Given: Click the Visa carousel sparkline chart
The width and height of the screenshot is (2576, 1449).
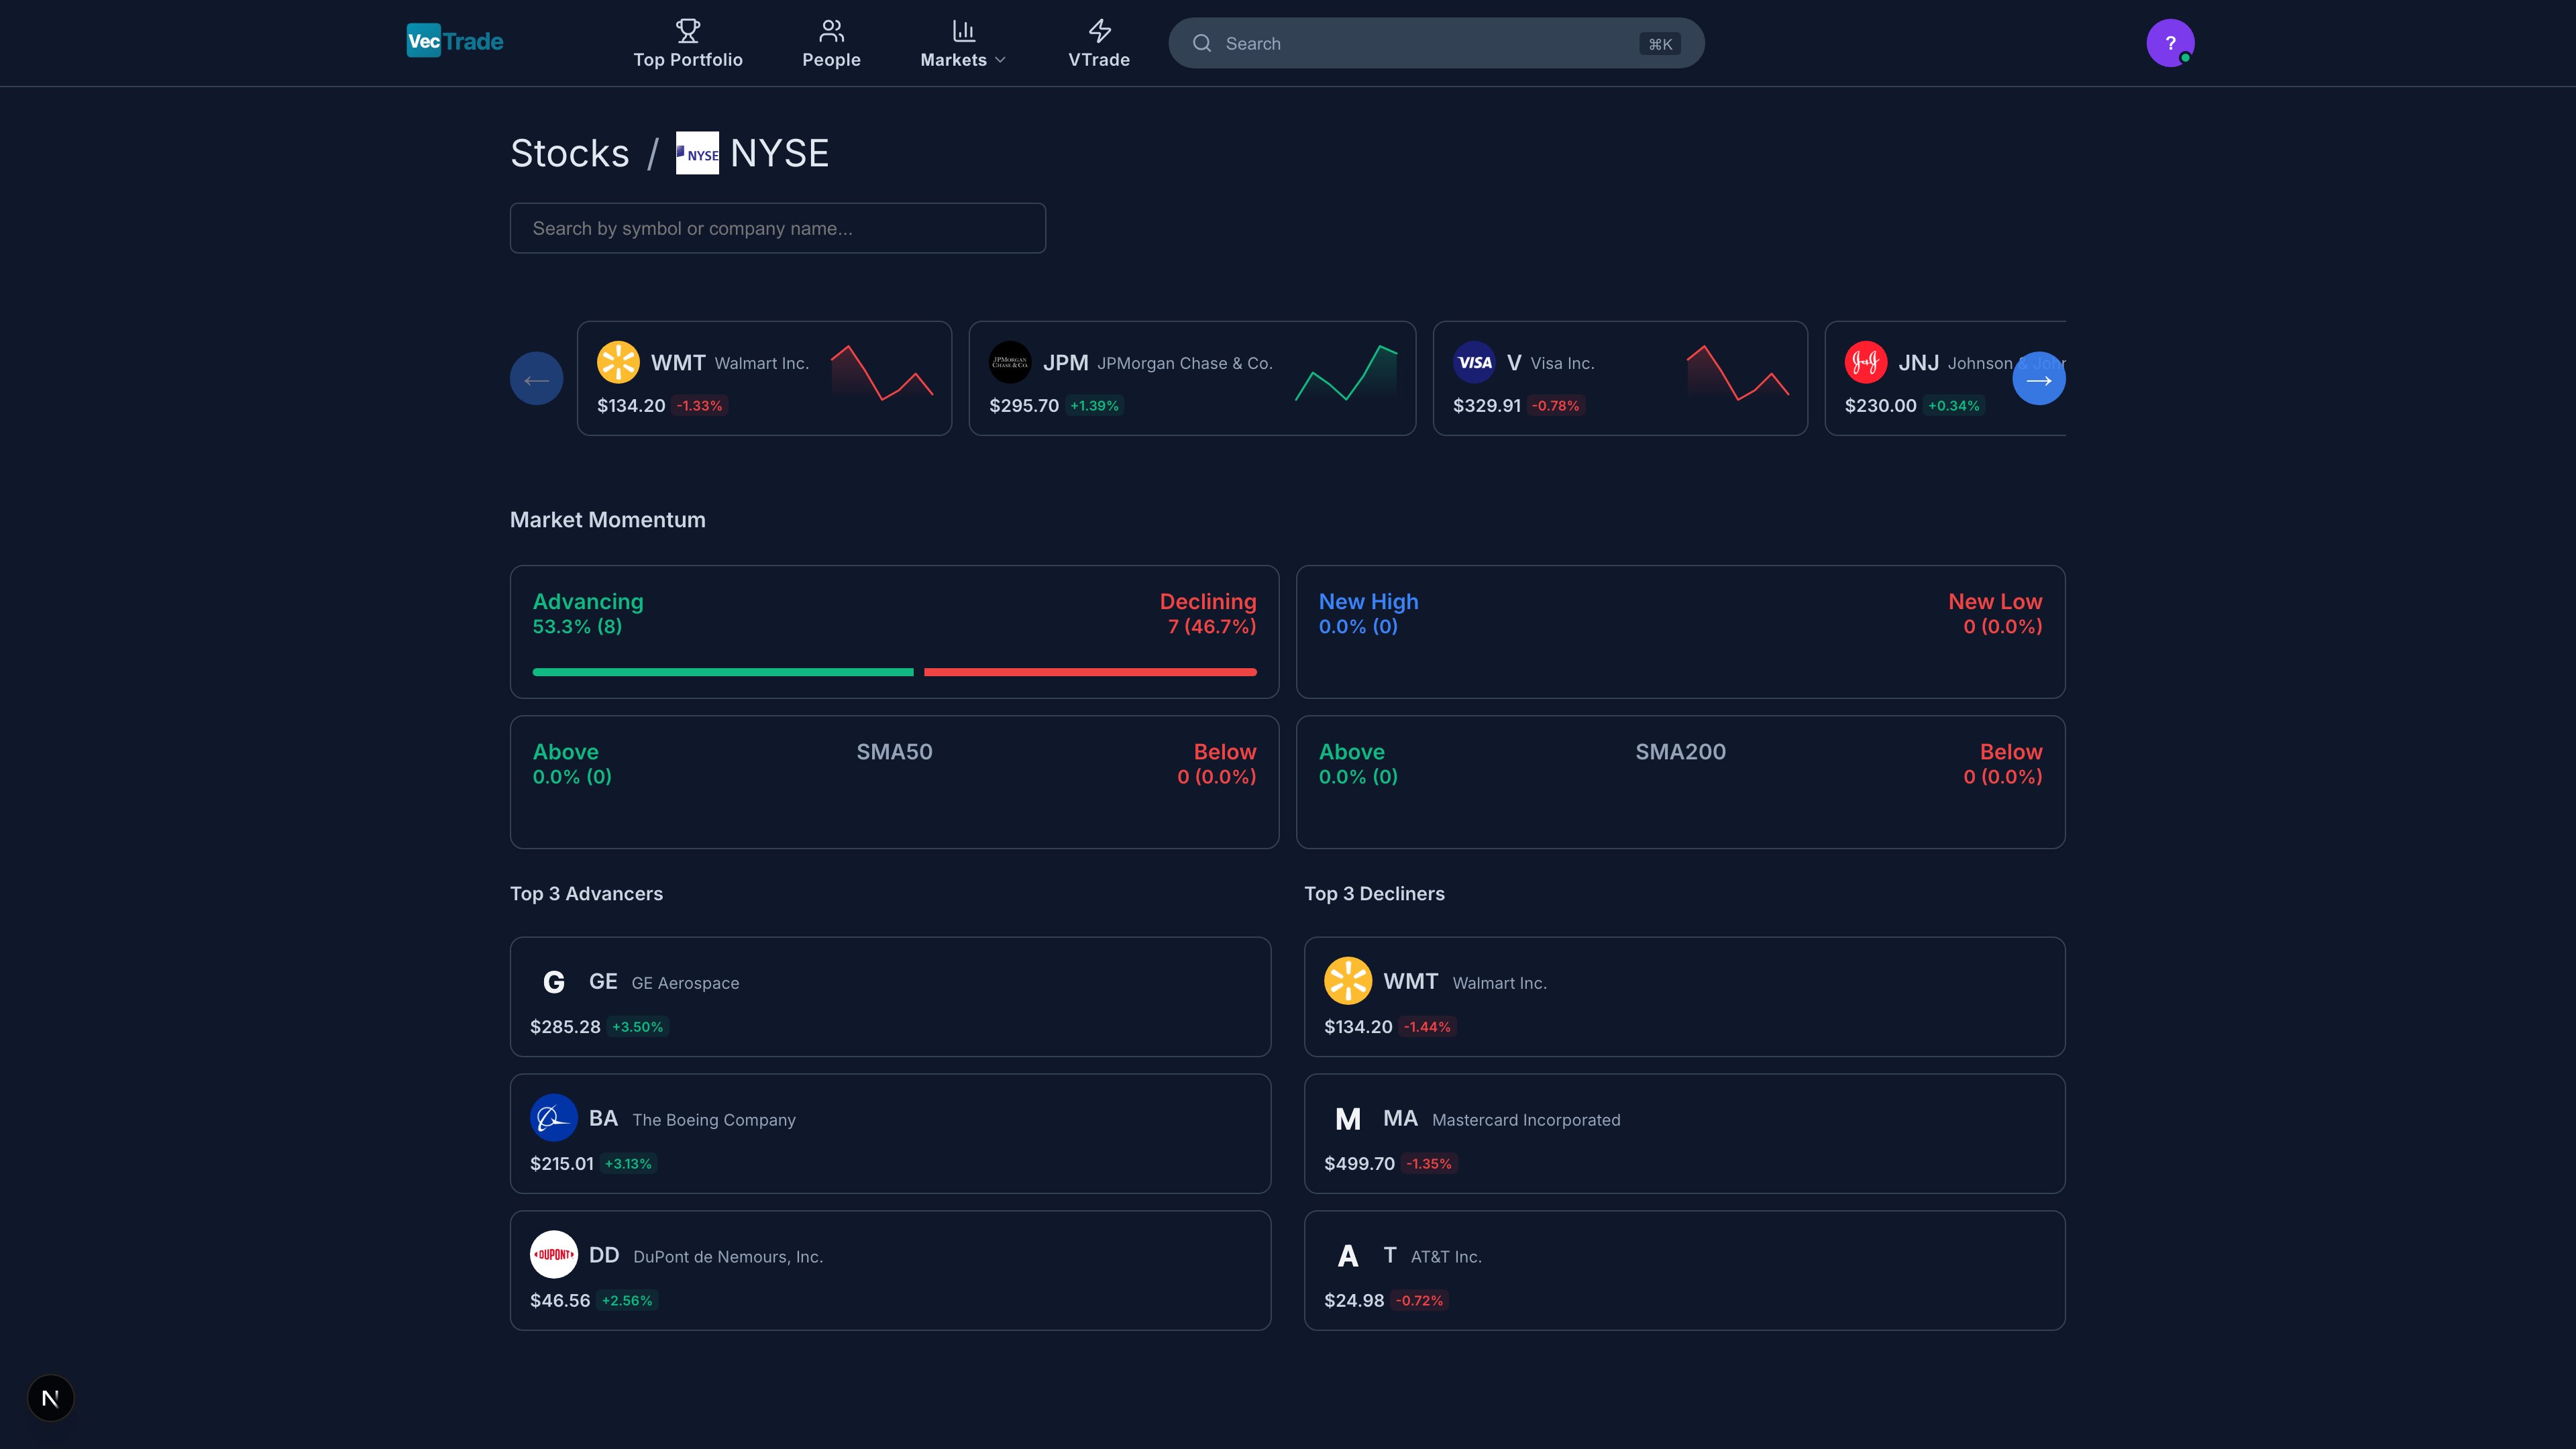Looking at the screenshot, I should [1738, 373].
